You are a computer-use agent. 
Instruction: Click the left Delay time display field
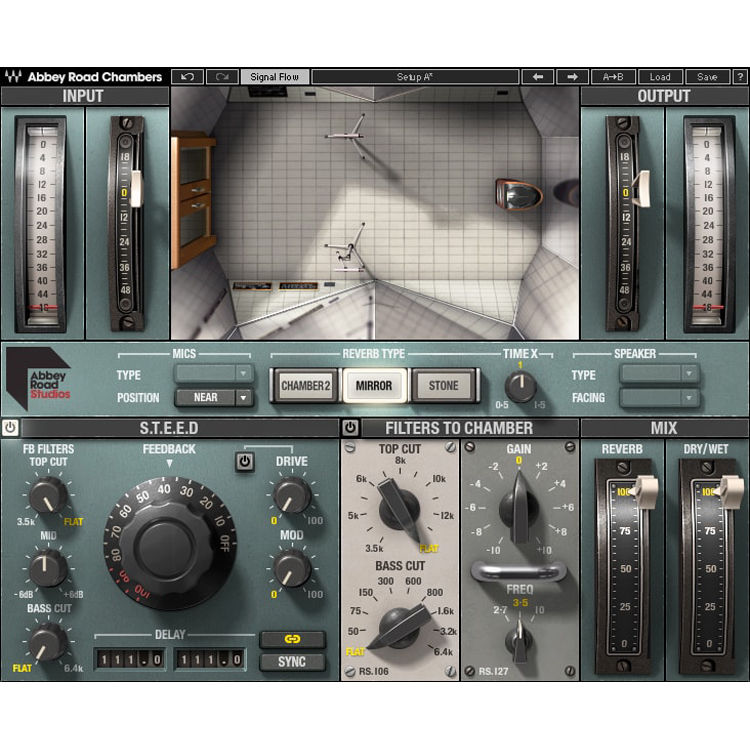coord(130,659)
